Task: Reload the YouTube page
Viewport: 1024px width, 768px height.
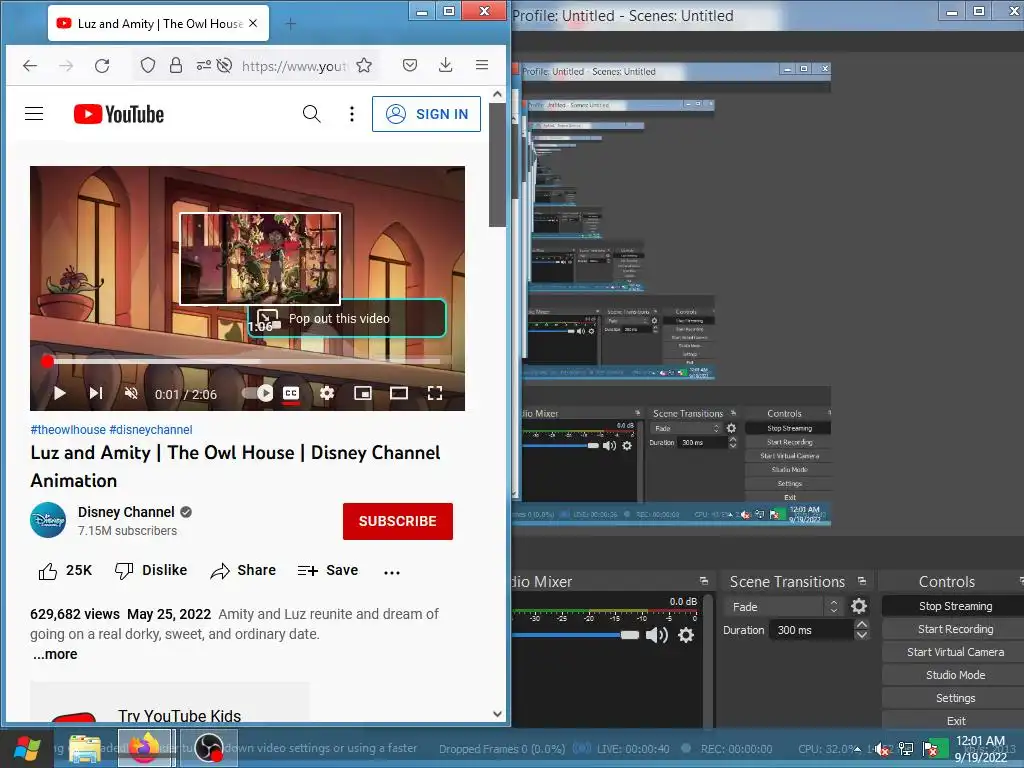Action: pos(102,65)
